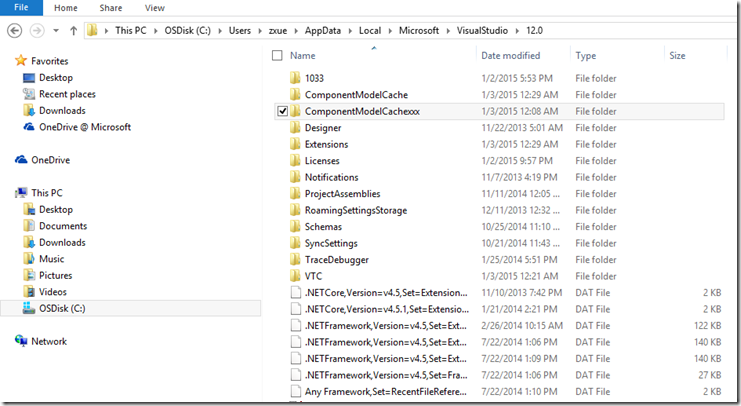Go up one folder level
The height and width of the screenshot is (406, 741).
73,31
